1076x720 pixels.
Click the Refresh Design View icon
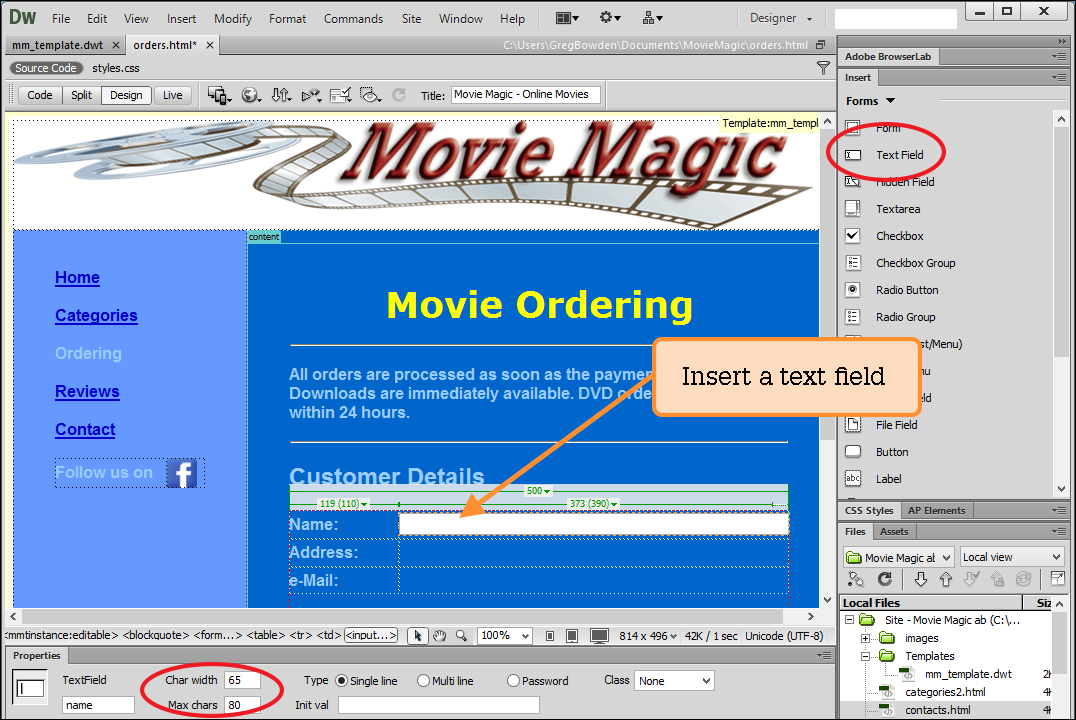point(399,95)
